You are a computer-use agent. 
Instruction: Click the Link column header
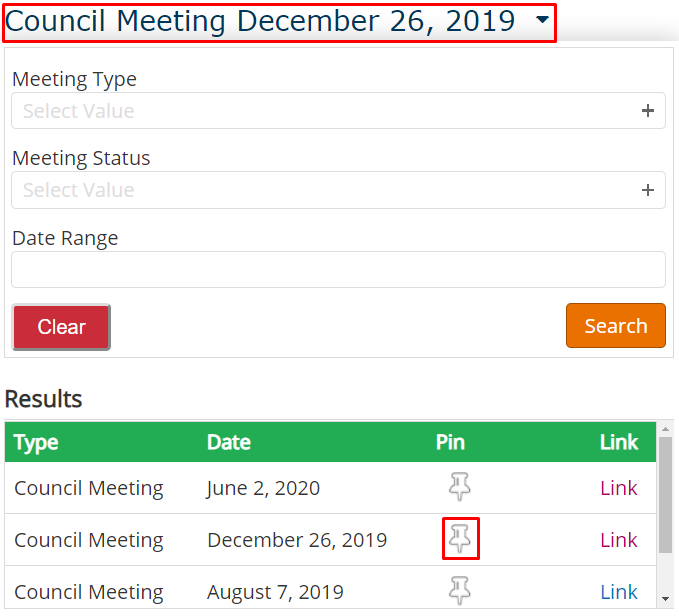pos(619,442)
